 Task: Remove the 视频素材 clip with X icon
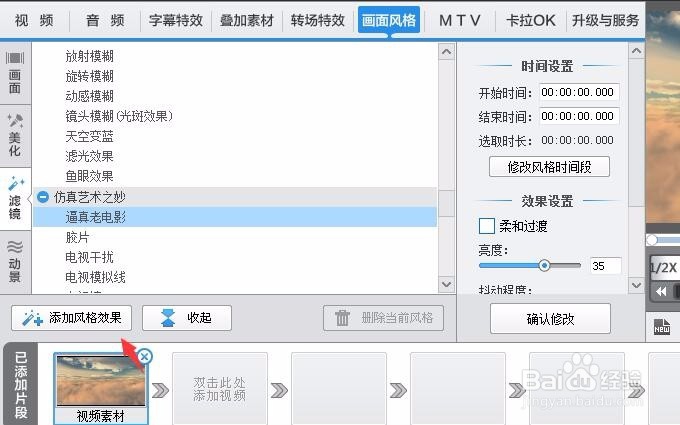pyautogui.click(x=145, y=356)
